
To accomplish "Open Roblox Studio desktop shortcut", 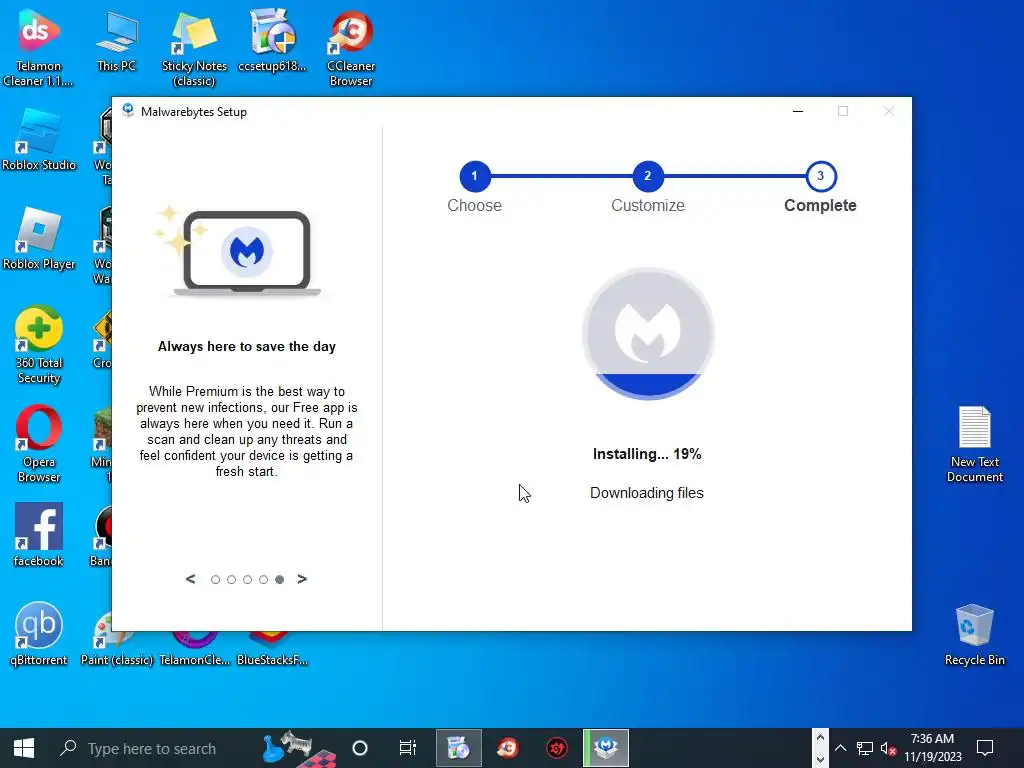I will click(39, 138).
